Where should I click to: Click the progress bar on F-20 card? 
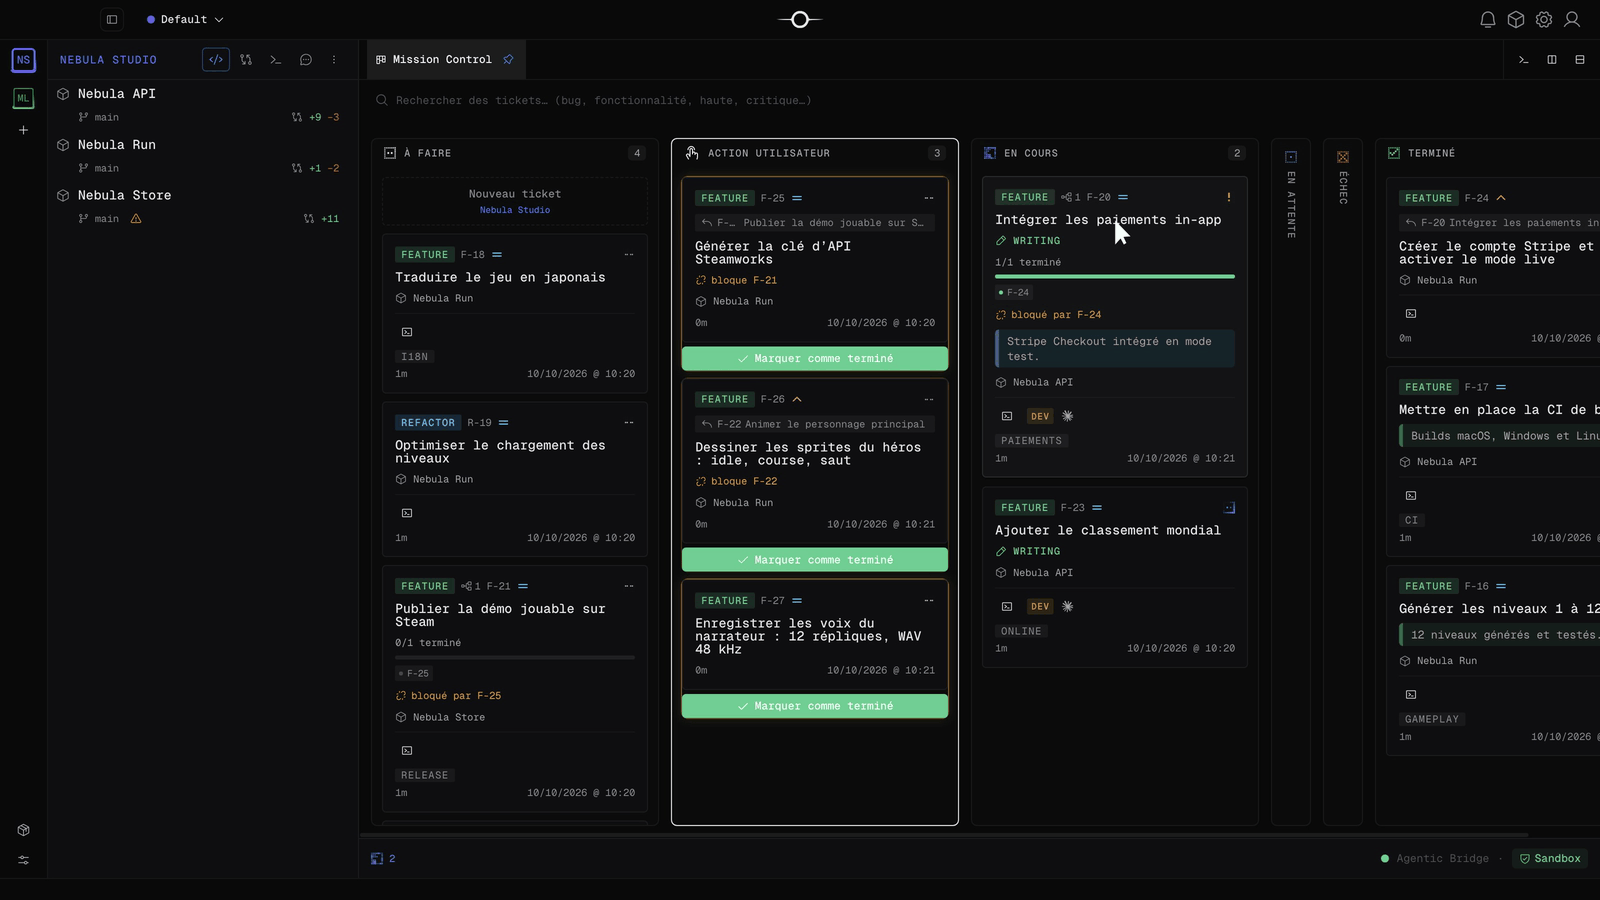(1115, 276)
